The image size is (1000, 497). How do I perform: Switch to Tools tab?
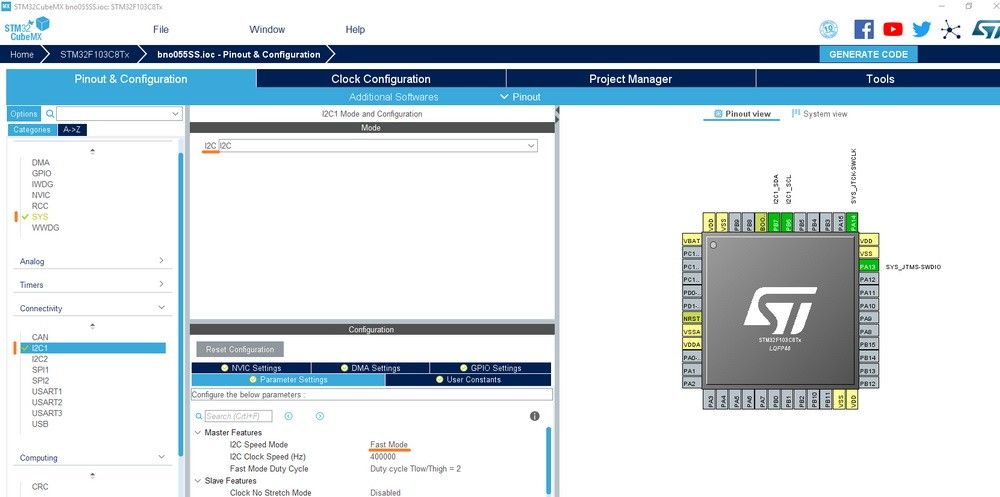(880, 79)
